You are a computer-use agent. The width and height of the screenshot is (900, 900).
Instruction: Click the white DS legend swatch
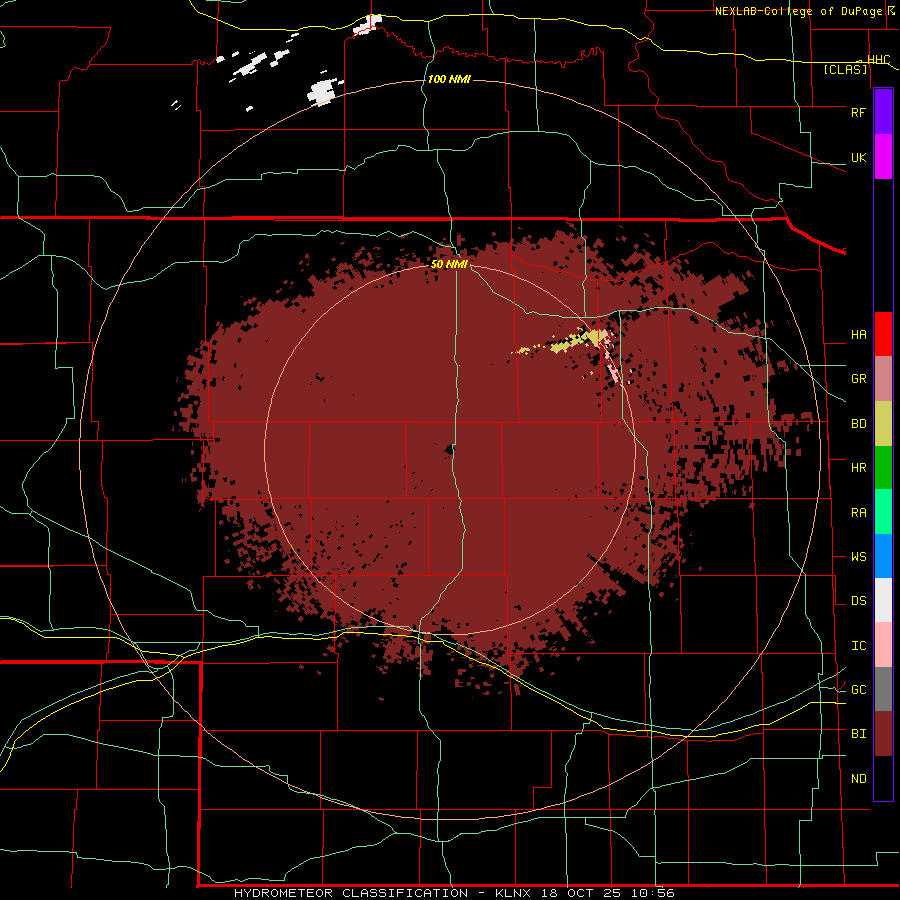click(883, 600)
